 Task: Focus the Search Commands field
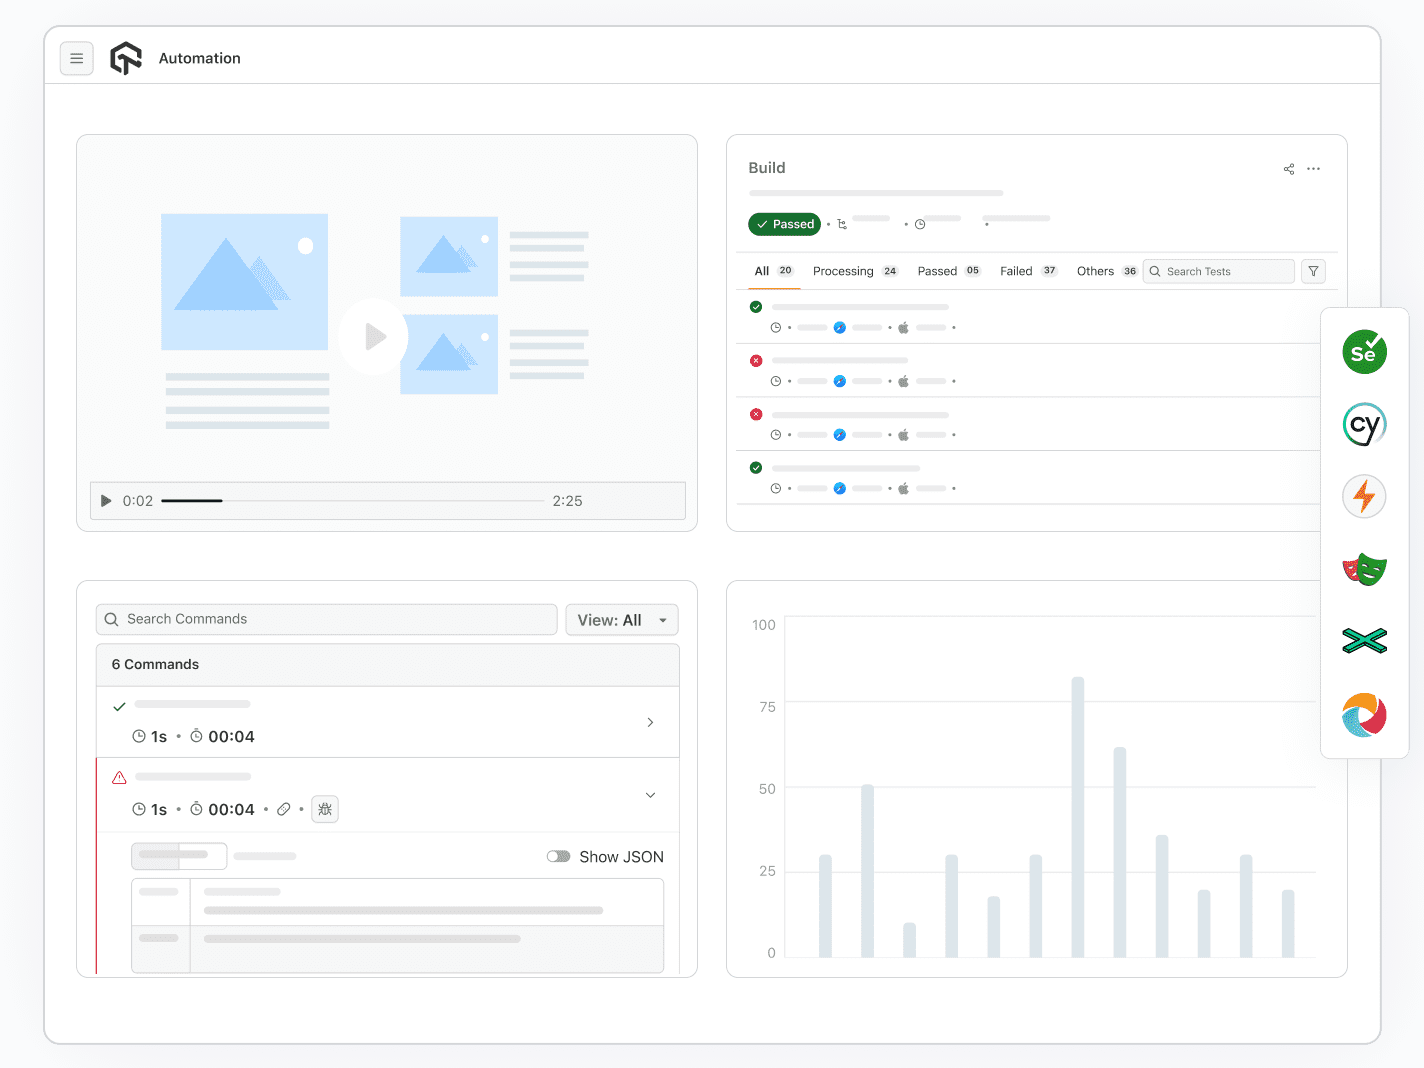click(x=327, y=619)
